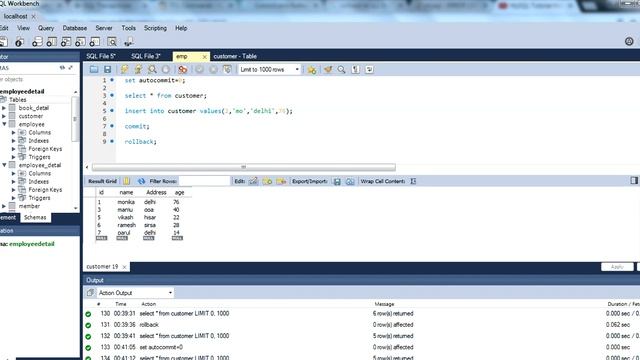Select Triggers under employee_detail table
Screen dimensions: 640x360
(39, 198)
